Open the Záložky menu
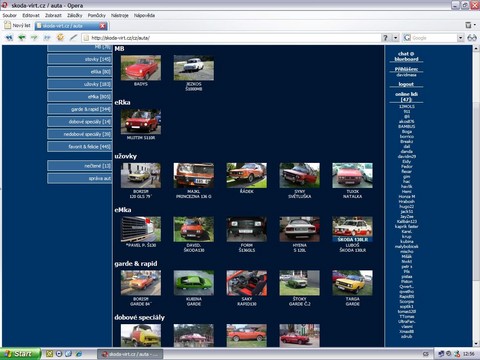The height and width of the screenshot is (360, 480). [75, 15]
